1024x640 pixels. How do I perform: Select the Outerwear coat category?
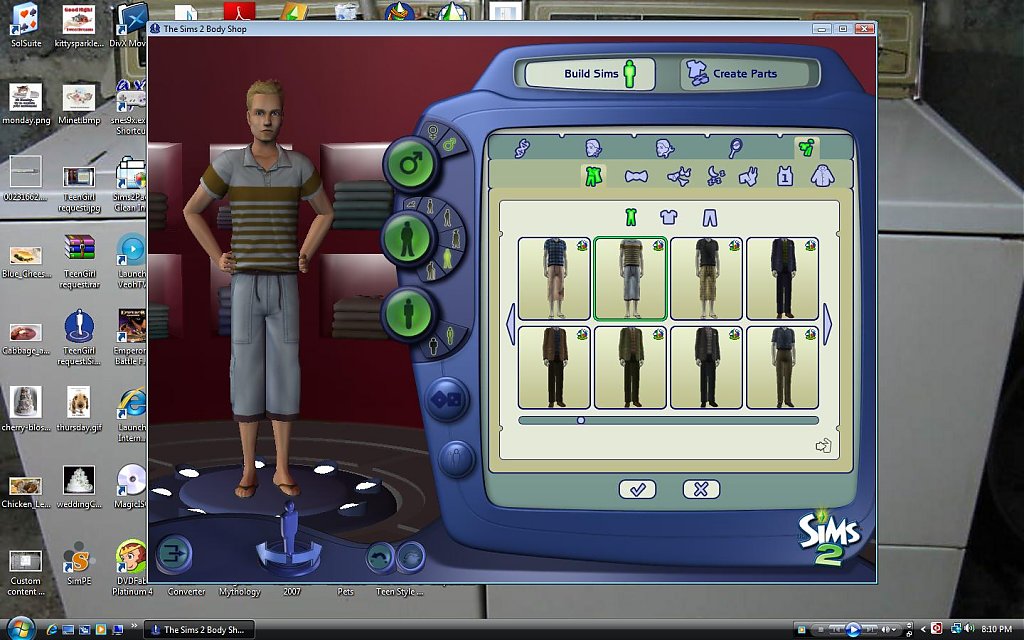point(821,177)
